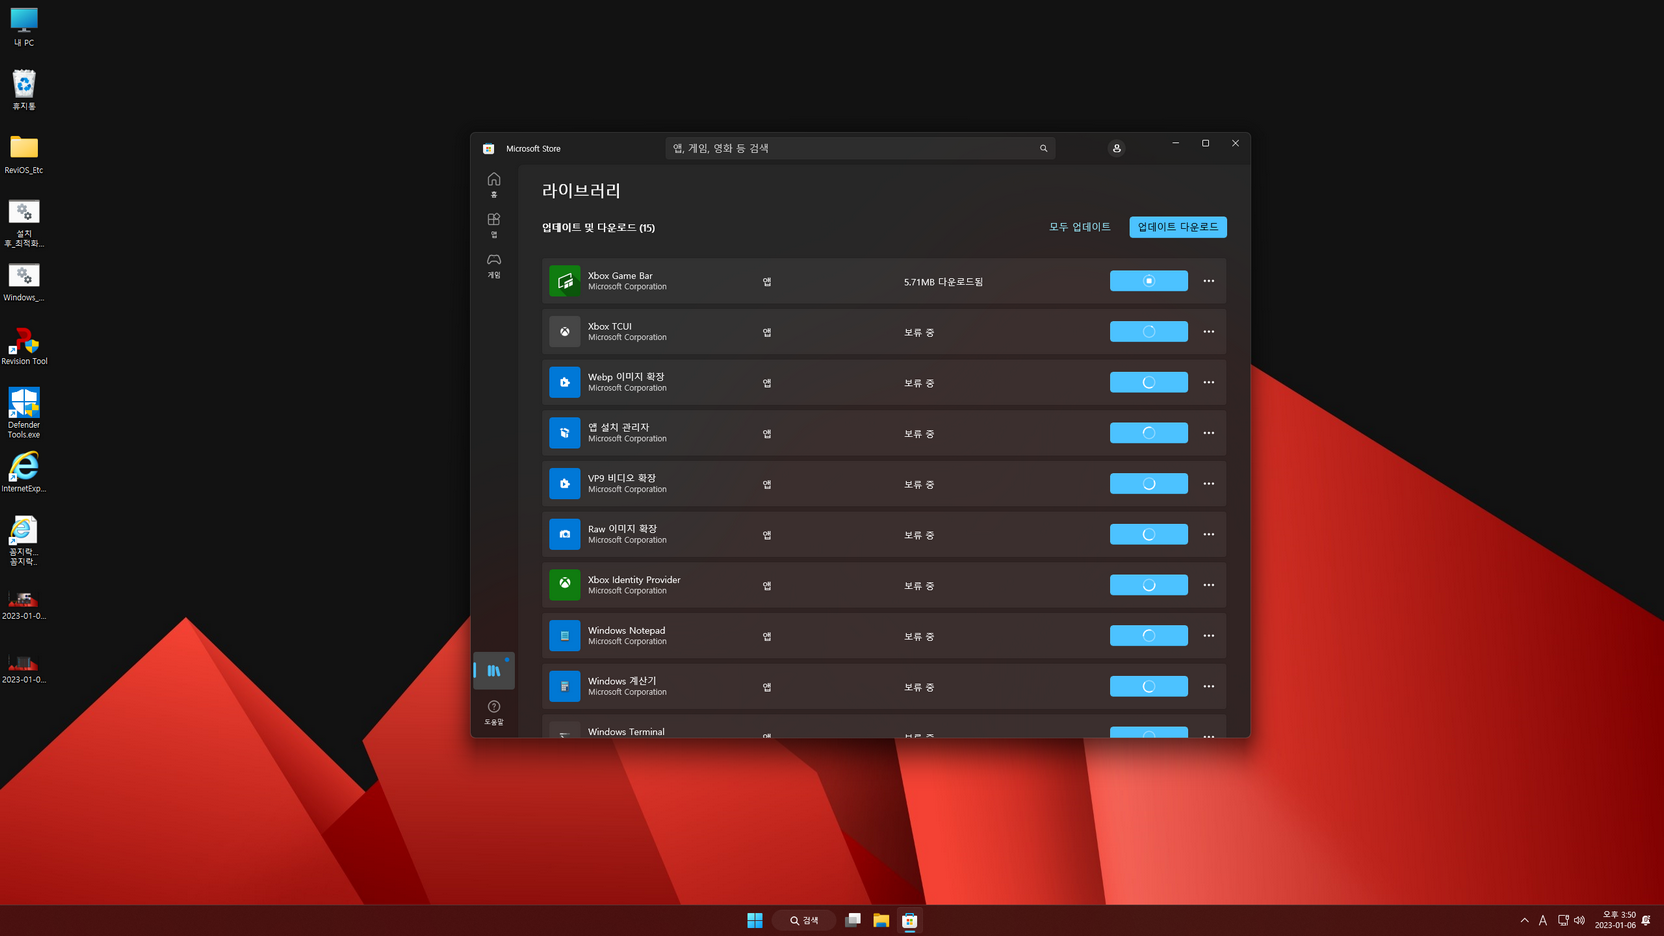Screen dimensions: 1664x936
Task: Open the clock showing 오후 3:50
Action: tap(1615, 920)
